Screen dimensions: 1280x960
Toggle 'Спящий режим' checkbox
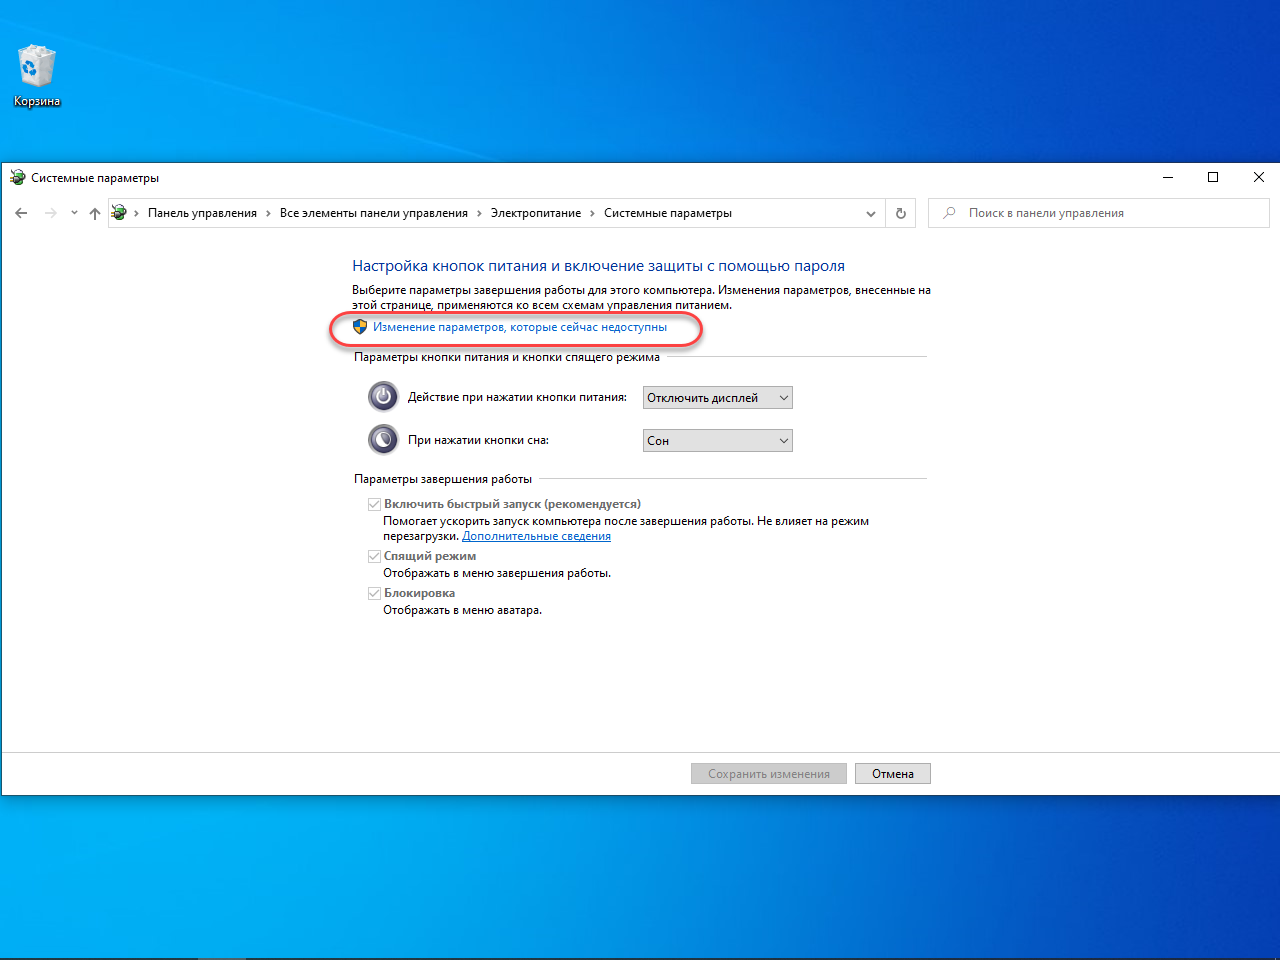(374, 557)
